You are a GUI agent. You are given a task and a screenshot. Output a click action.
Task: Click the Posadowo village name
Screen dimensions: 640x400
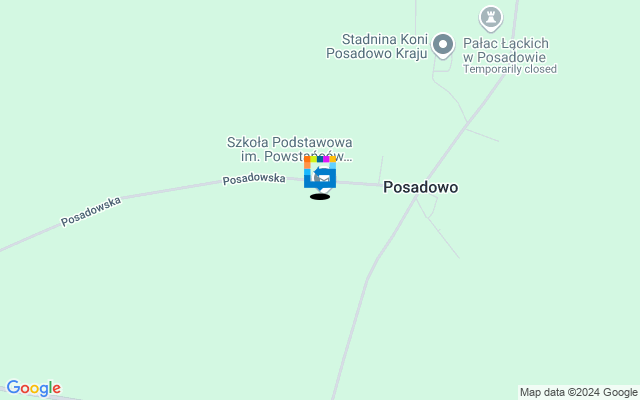[420, 187]
